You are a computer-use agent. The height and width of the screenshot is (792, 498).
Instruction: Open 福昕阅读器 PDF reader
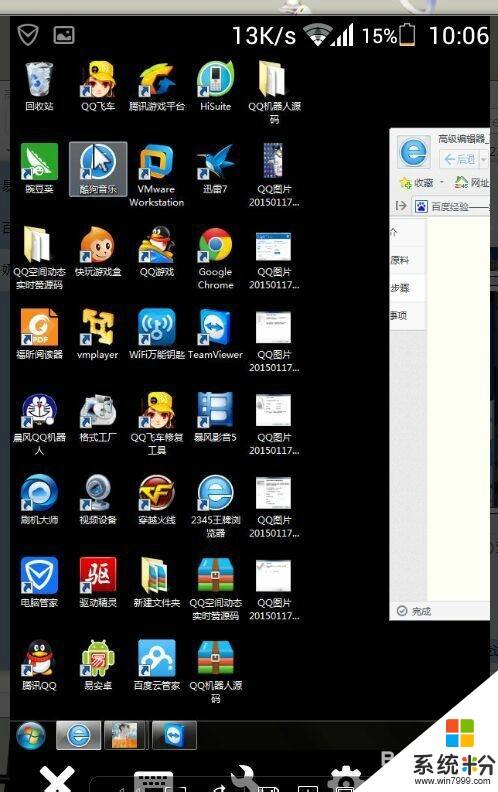(39, 334)
